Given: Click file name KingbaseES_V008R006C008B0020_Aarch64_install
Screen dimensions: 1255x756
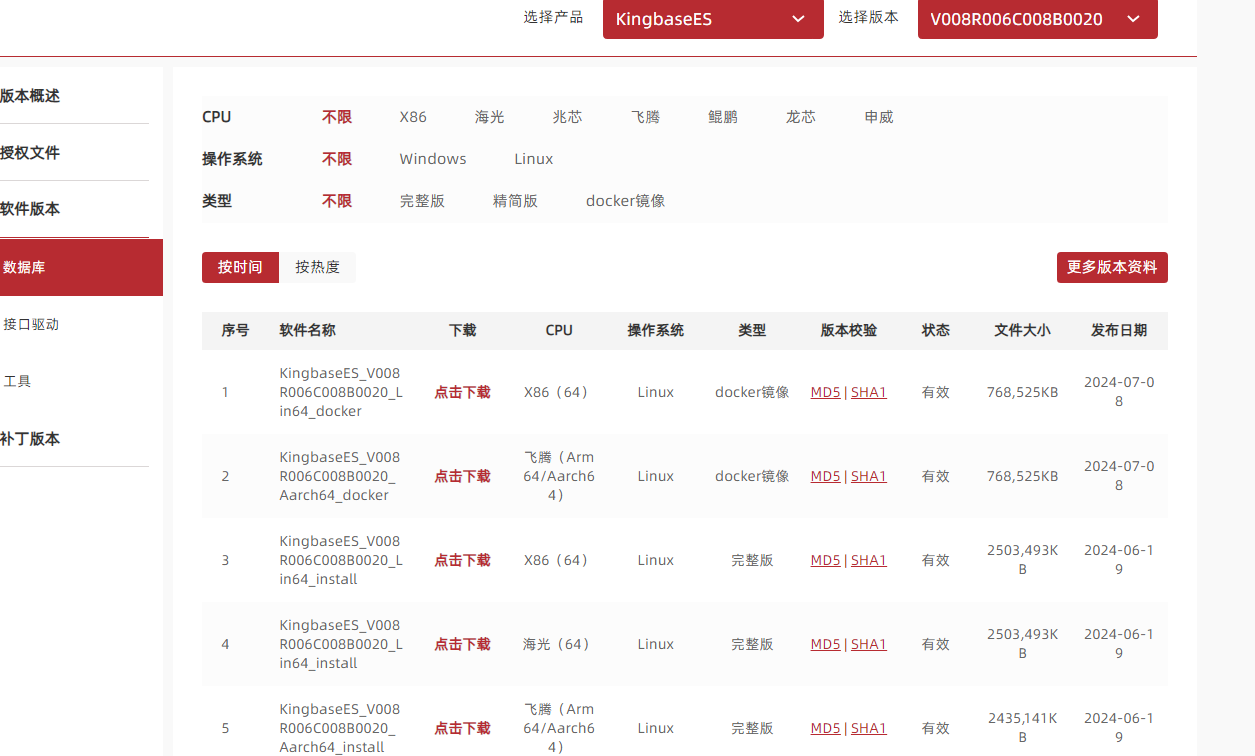Looking at the screenshot, I should pos(339,728).
